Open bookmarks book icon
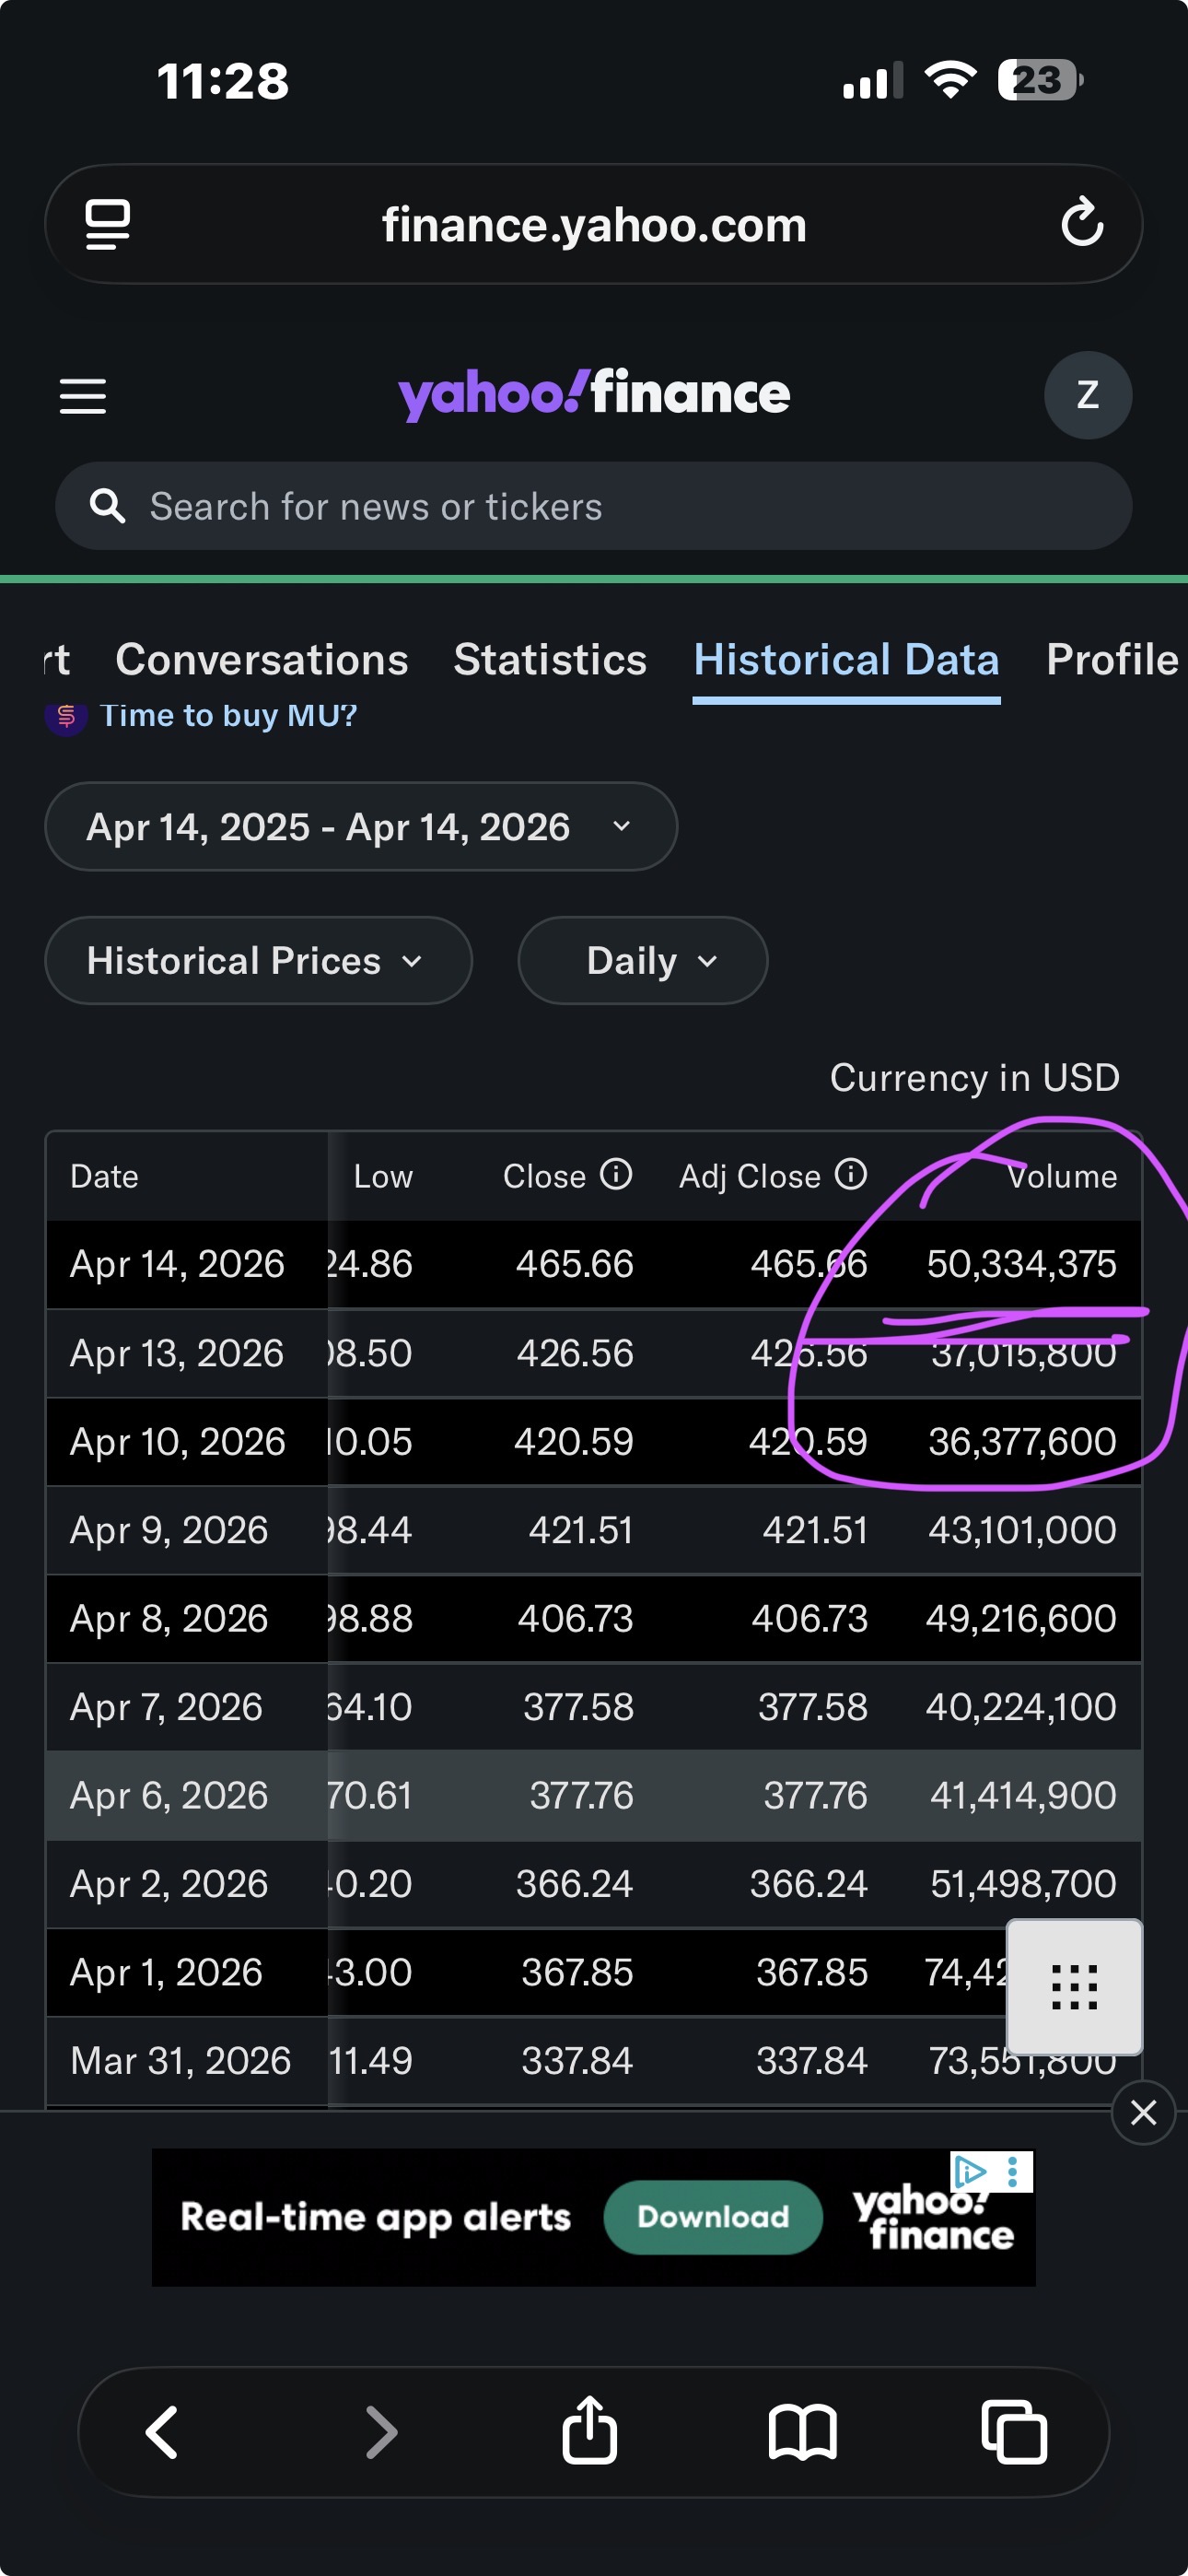Viewport: 1188px width, 2576px height. [x=802, y=2431]
